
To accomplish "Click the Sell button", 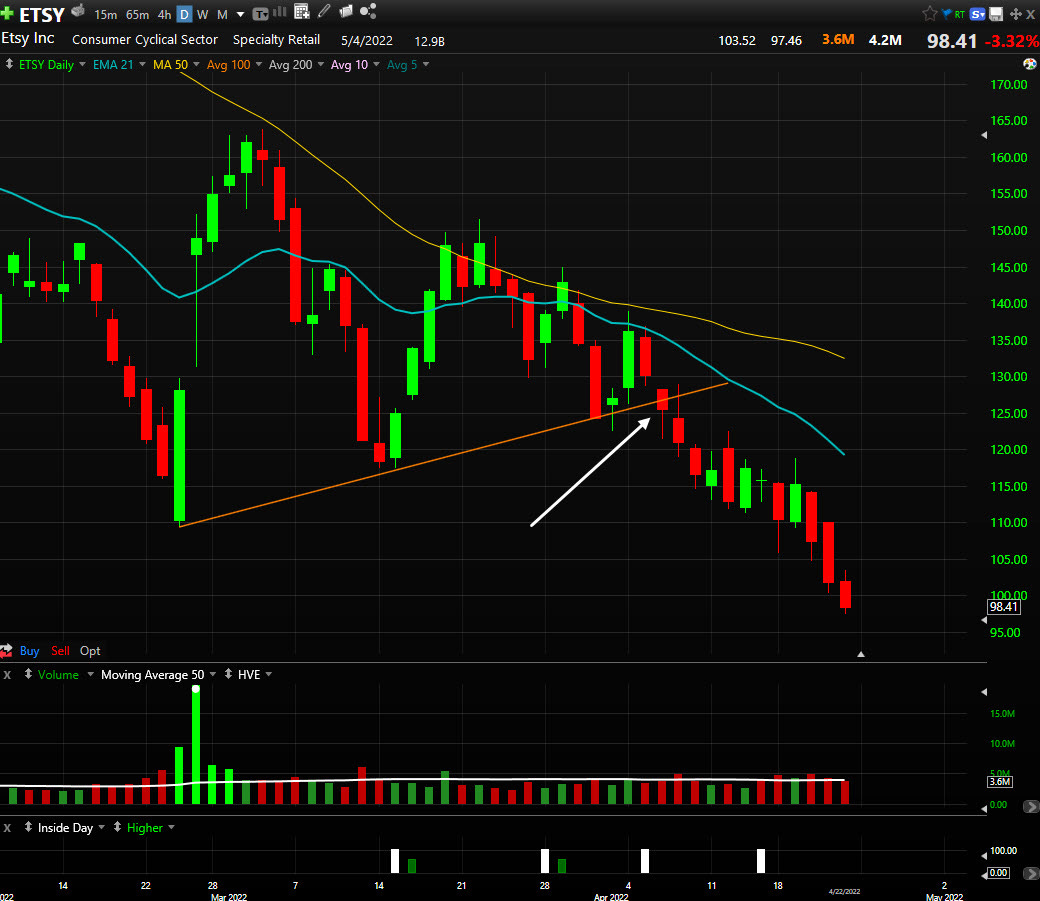I will point(60,651).
